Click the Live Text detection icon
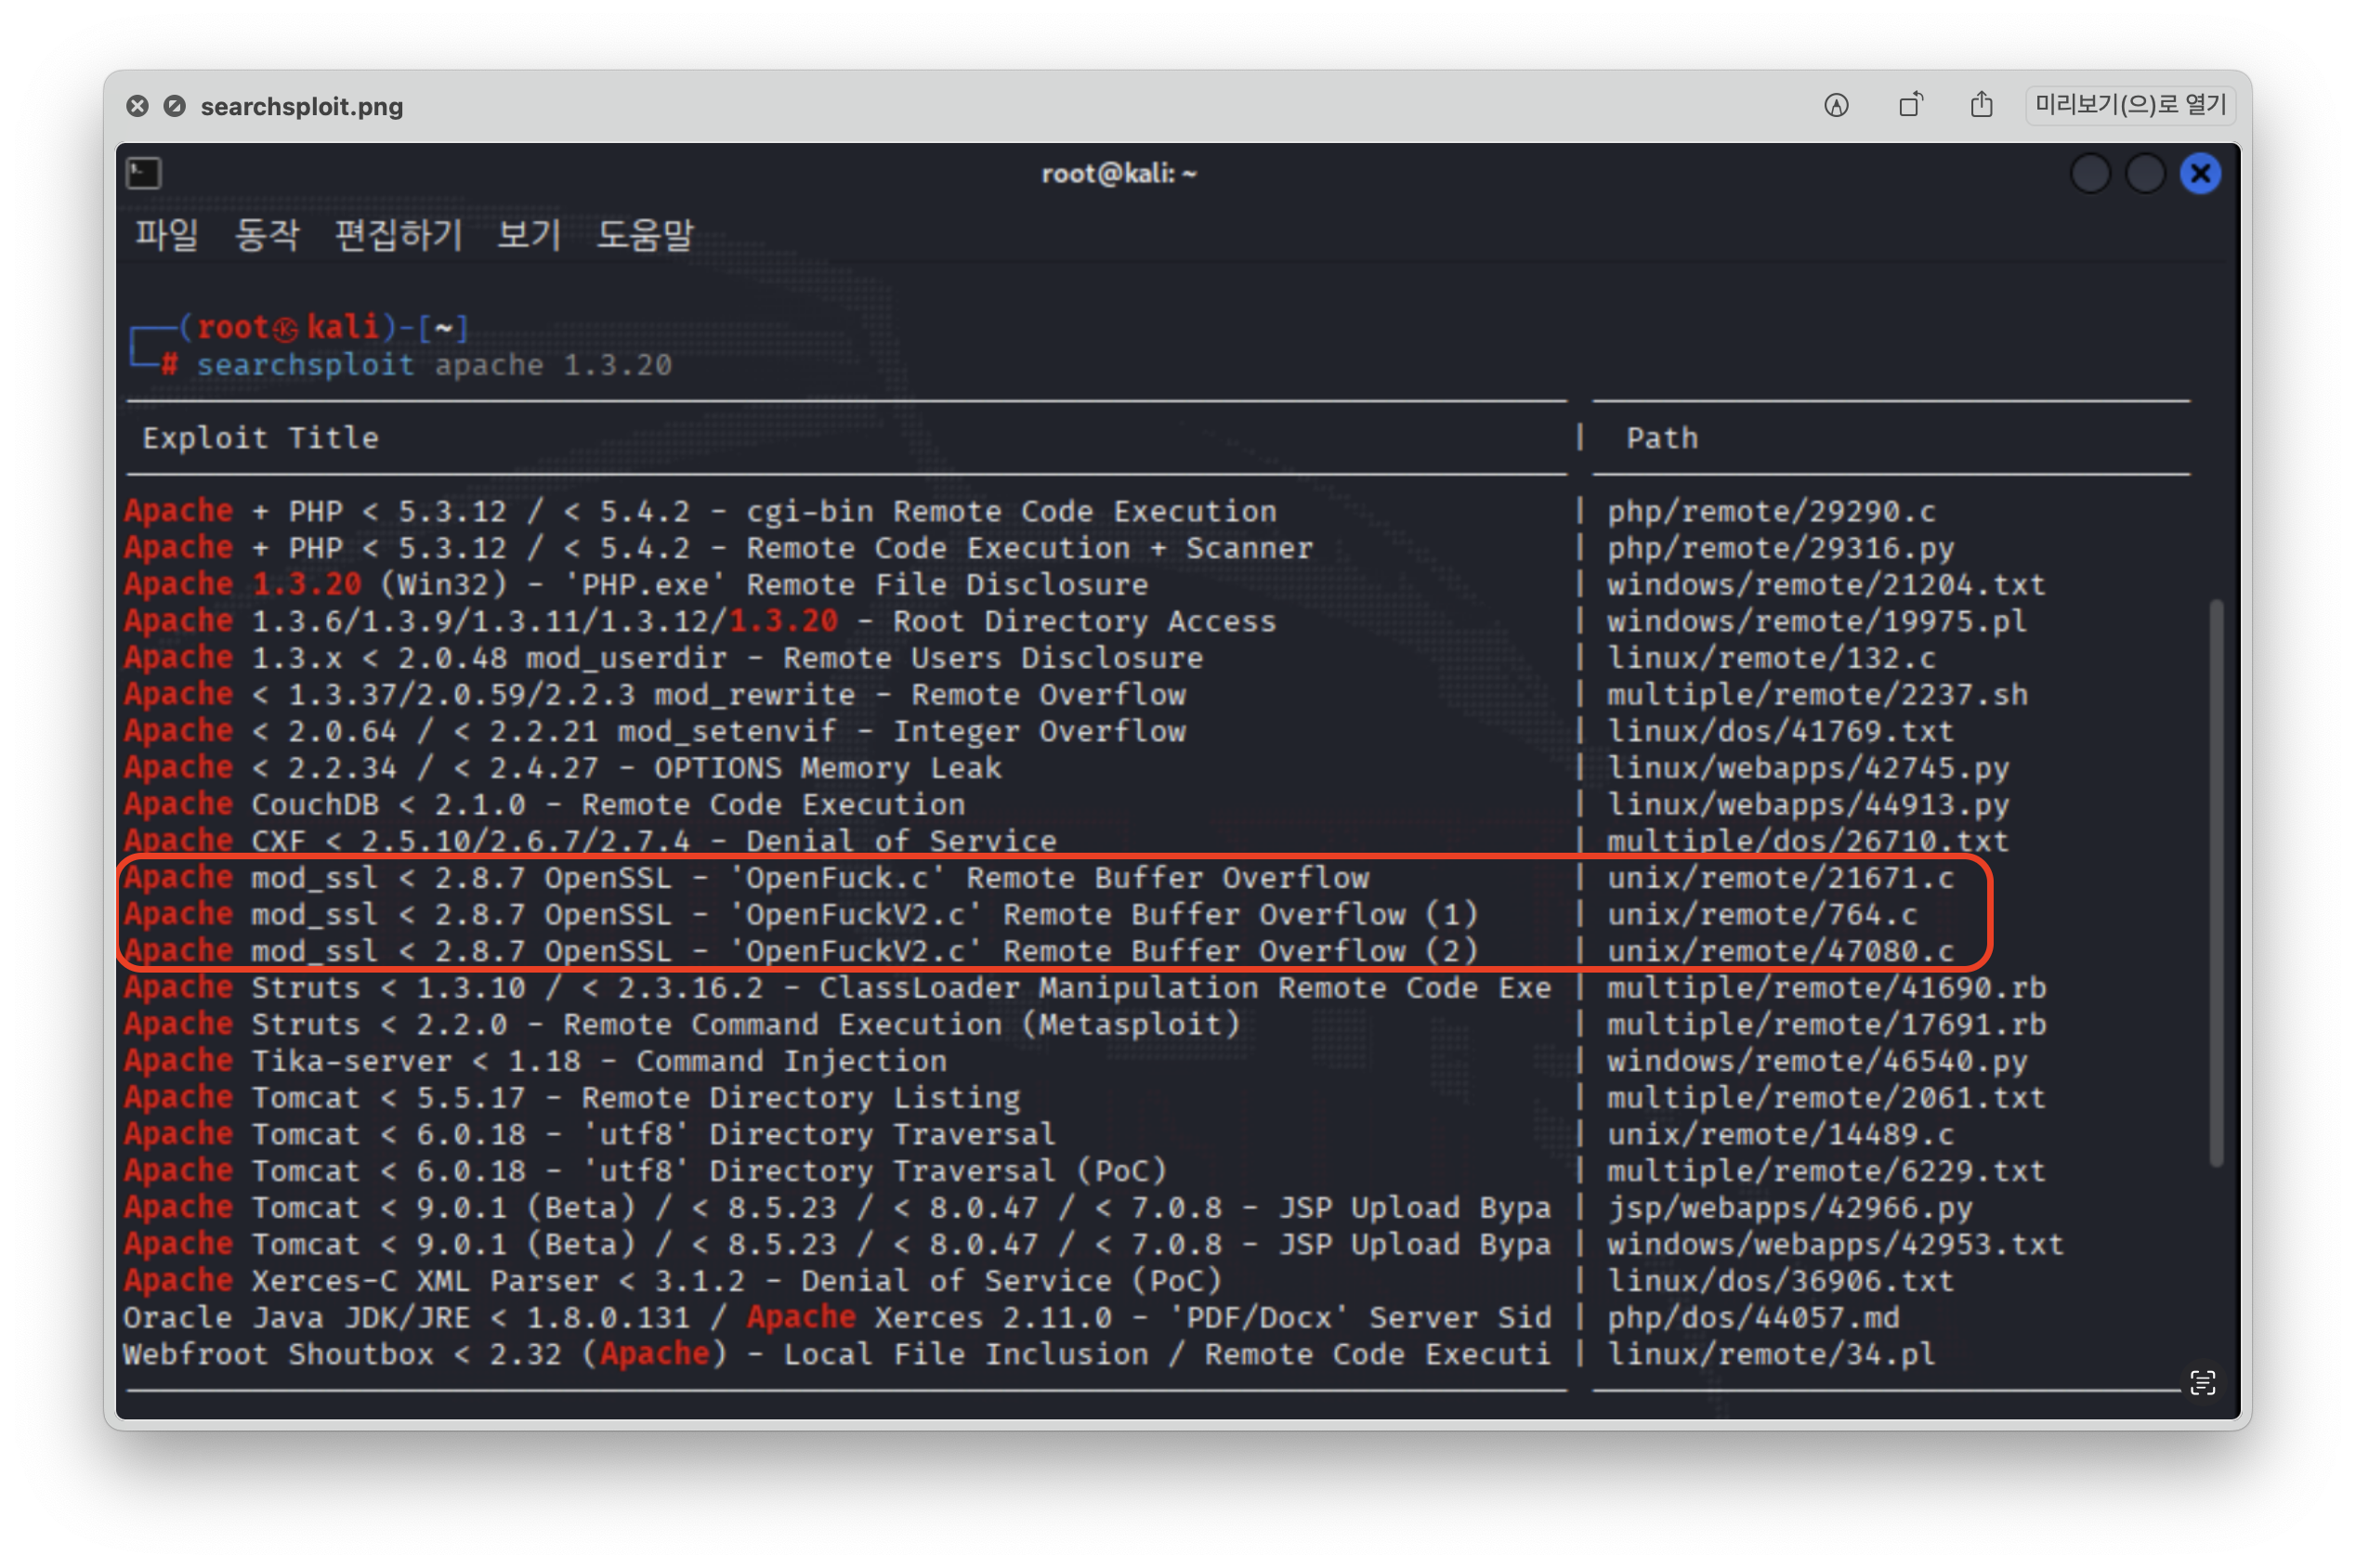This screenshot has height=1568, width=2356. pyautogui.click(x=2202, y=1383)
